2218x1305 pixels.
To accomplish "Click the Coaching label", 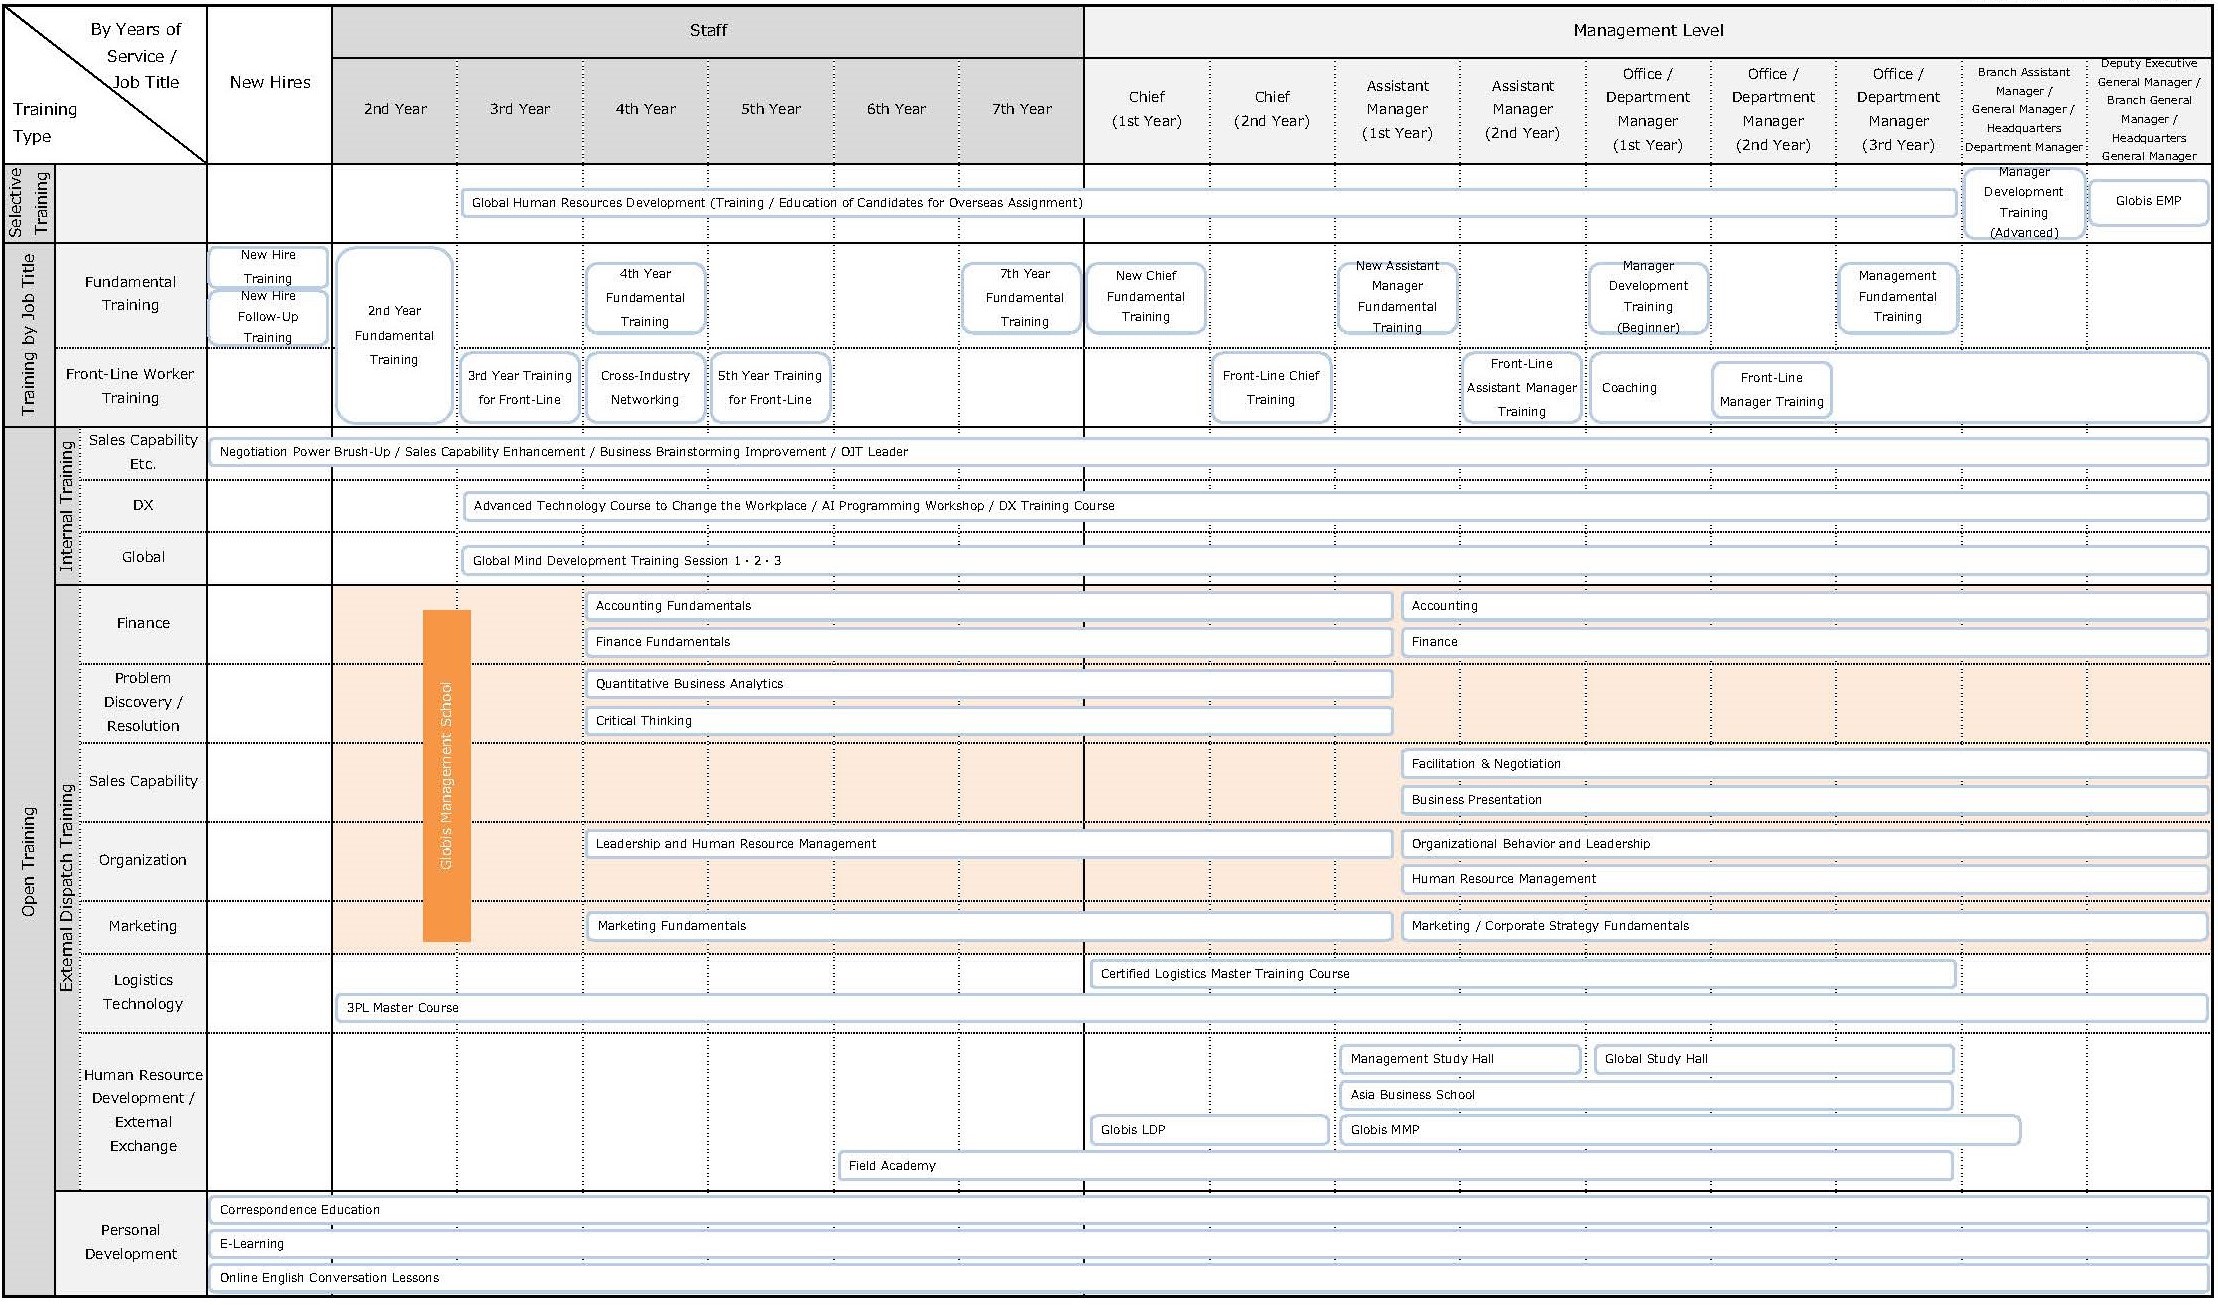I will click(x=1629, y=388).
